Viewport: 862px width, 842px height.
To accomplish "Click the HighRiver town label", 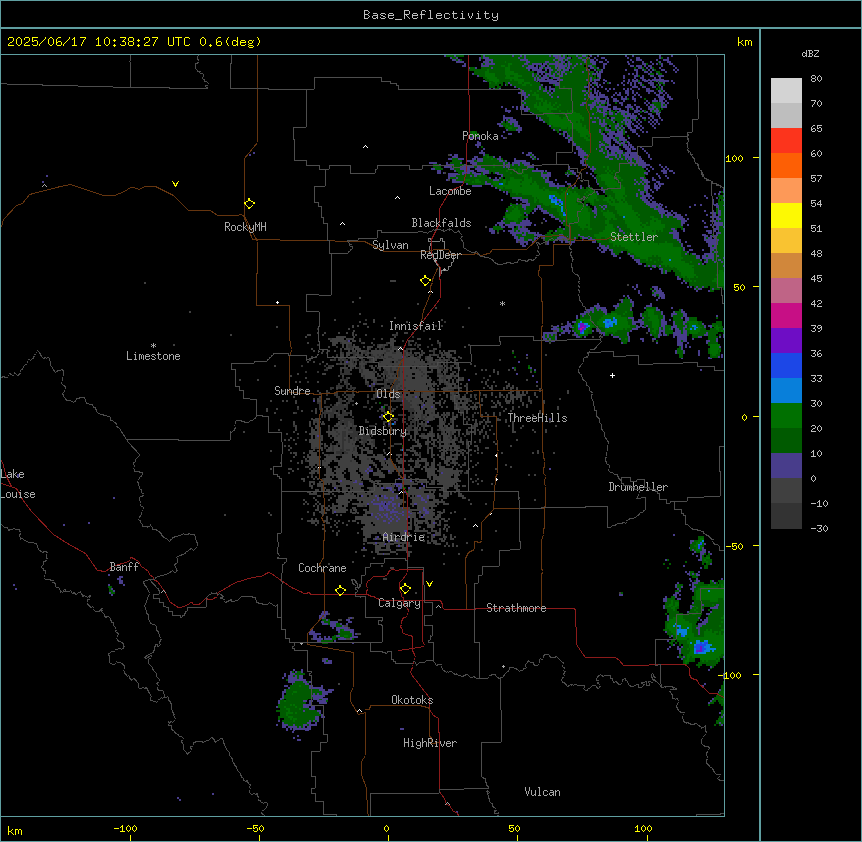I will pos(430,743).
